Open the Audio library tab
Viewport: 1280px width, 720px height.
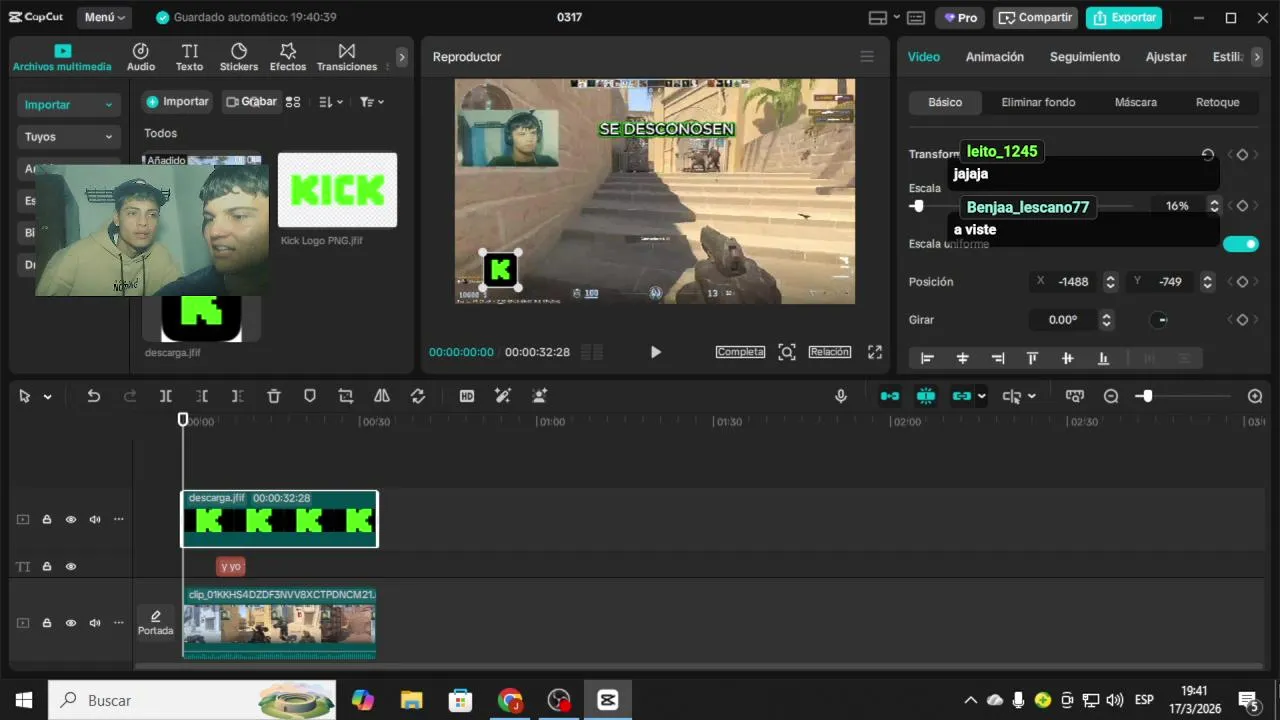point(141,57)
